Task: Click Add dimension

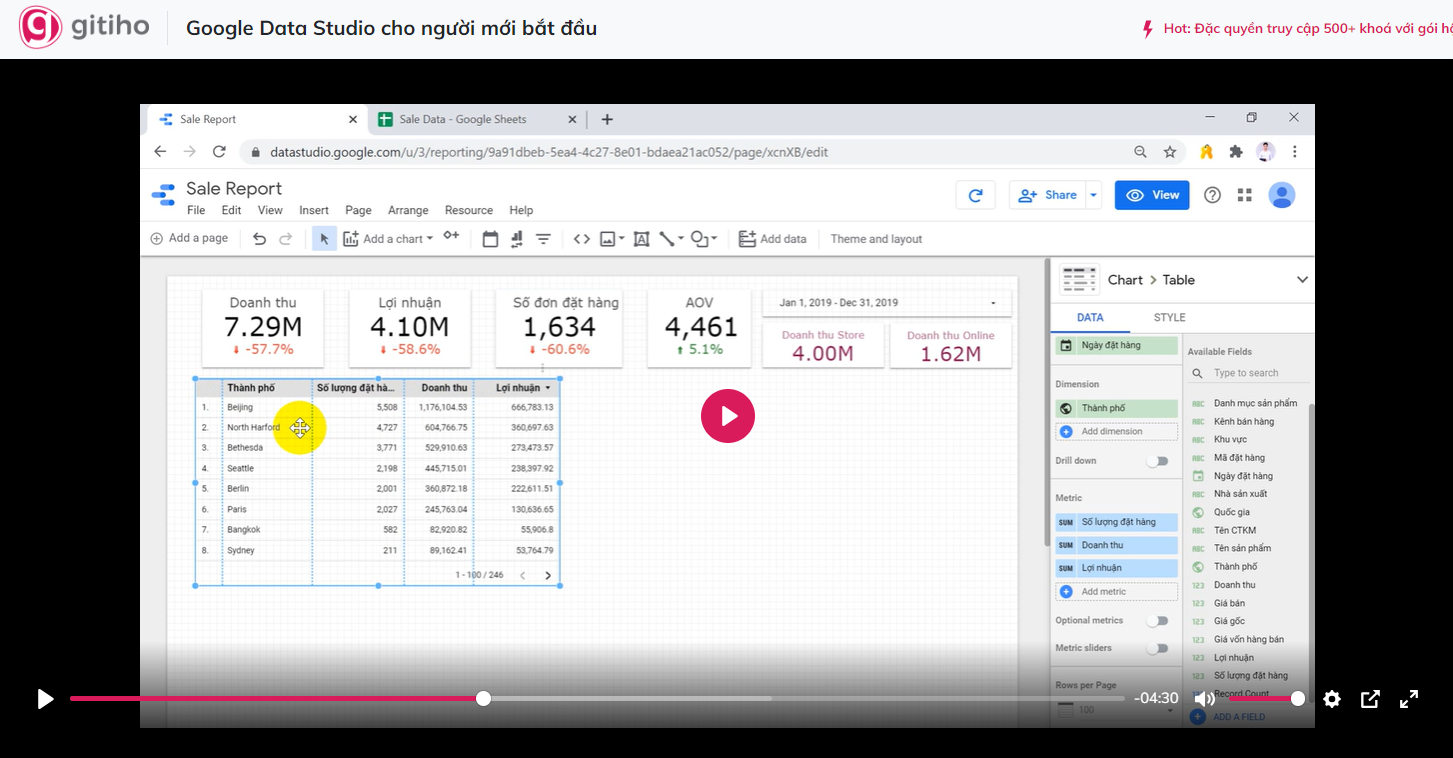Action: tap(1116, 431)
